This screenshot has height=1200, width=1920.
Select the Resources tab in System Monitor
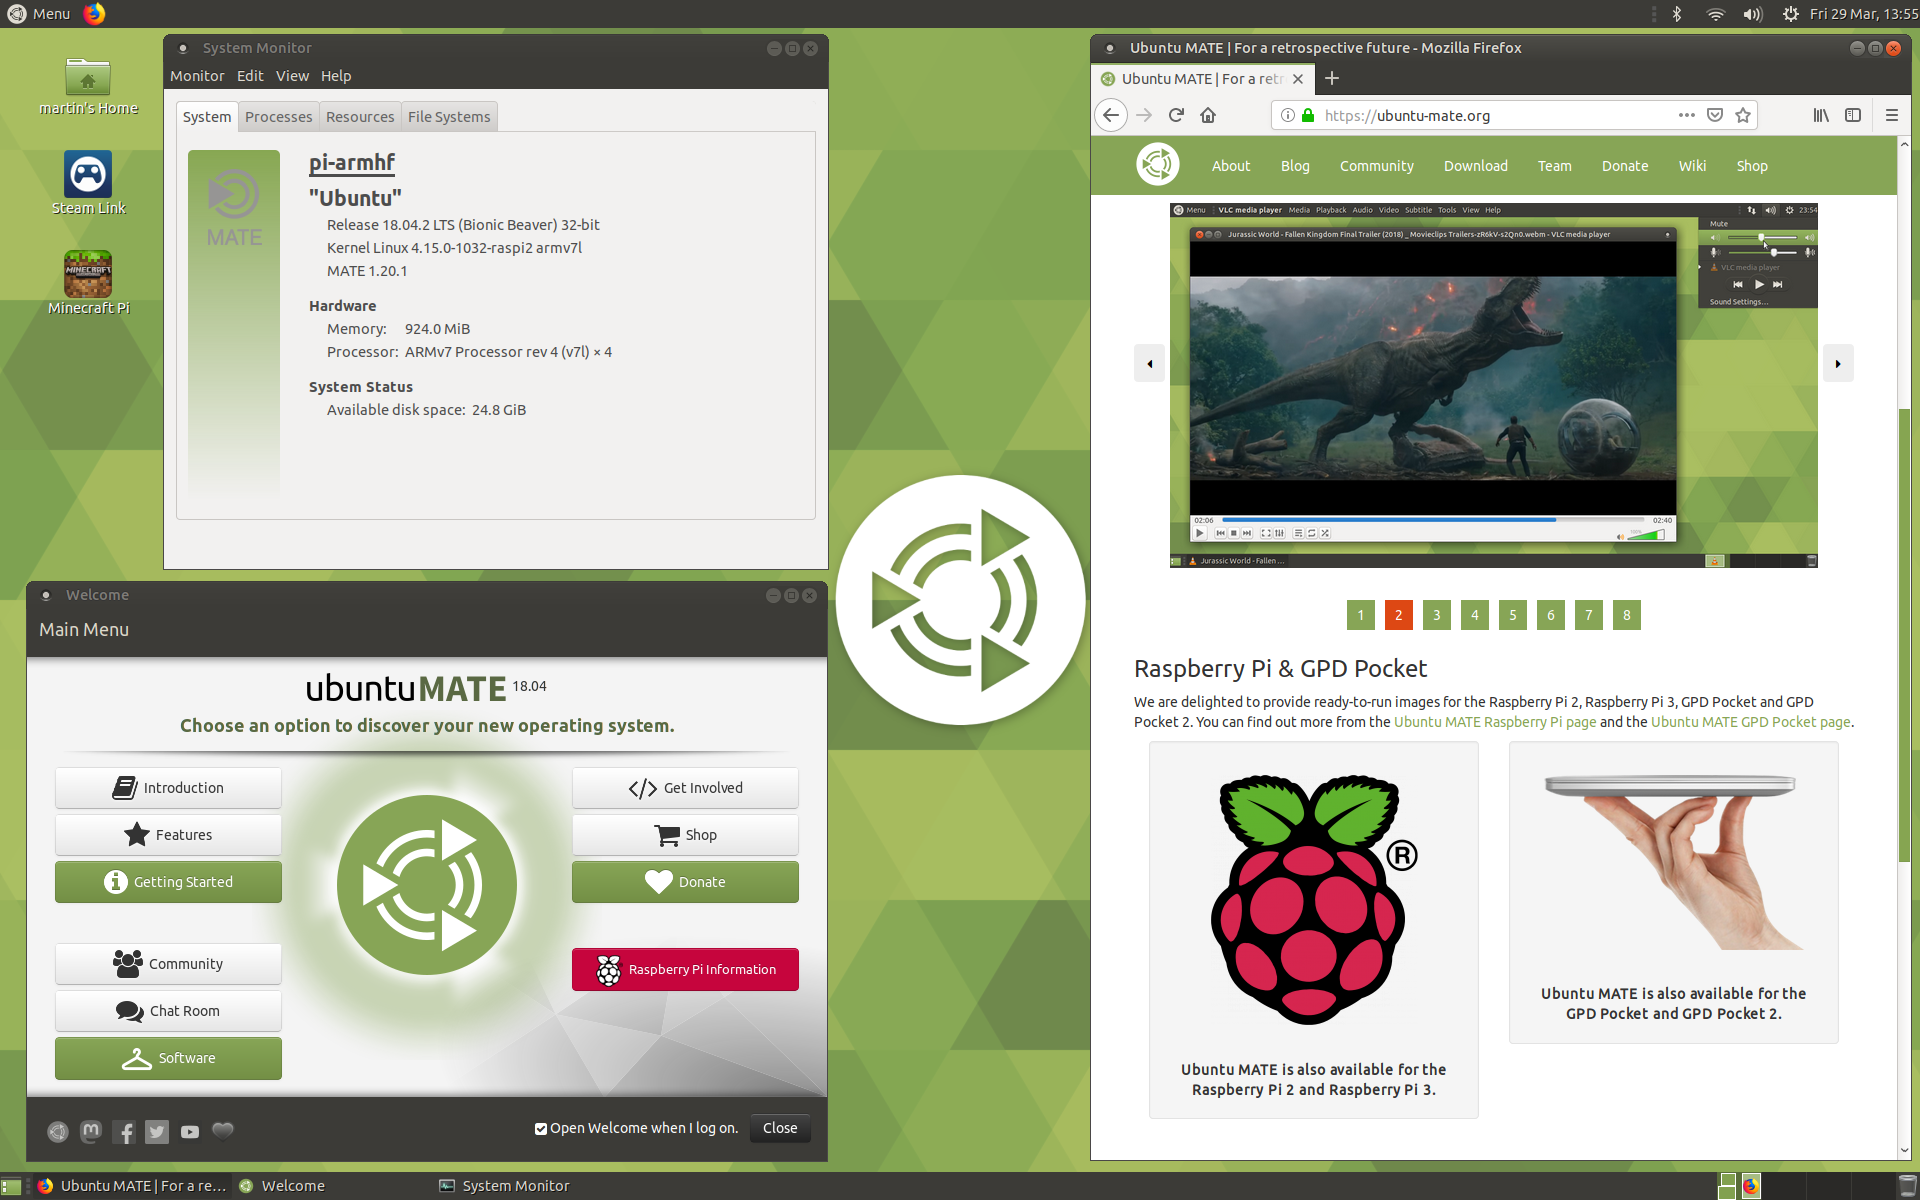pos(359,116)
